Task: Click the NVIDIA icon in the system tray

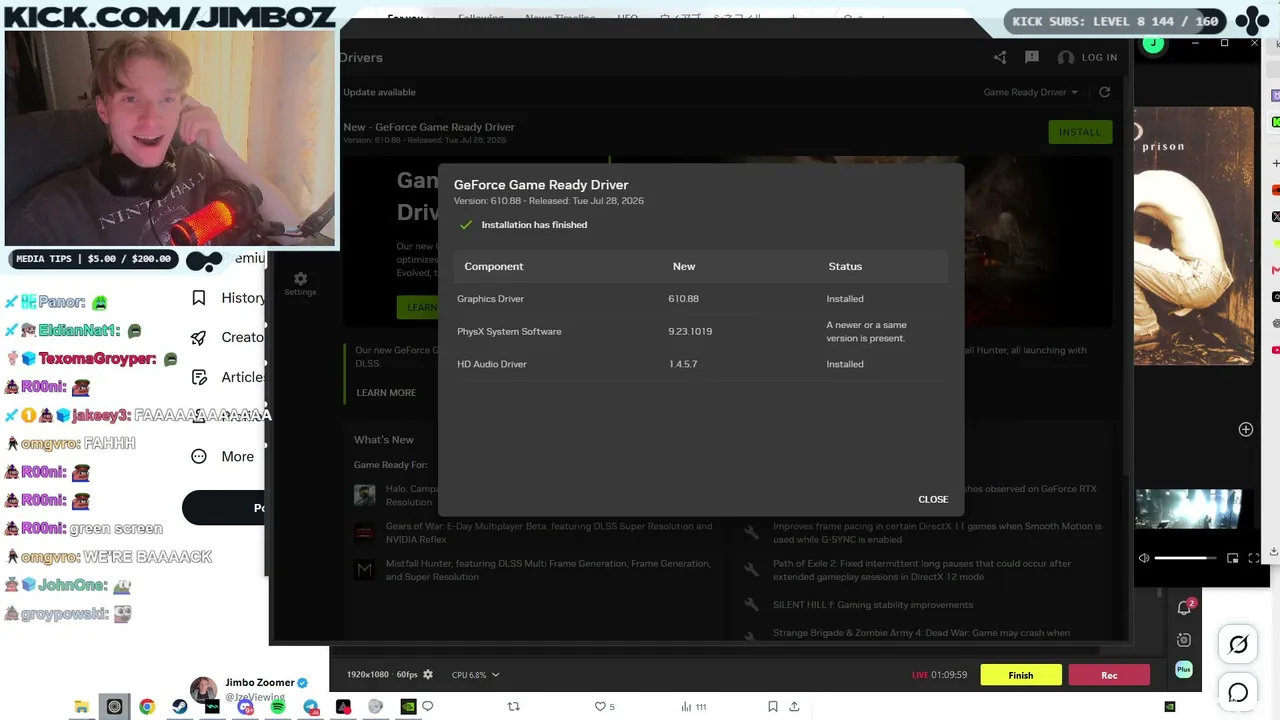Action: (x=1170, y=707)
